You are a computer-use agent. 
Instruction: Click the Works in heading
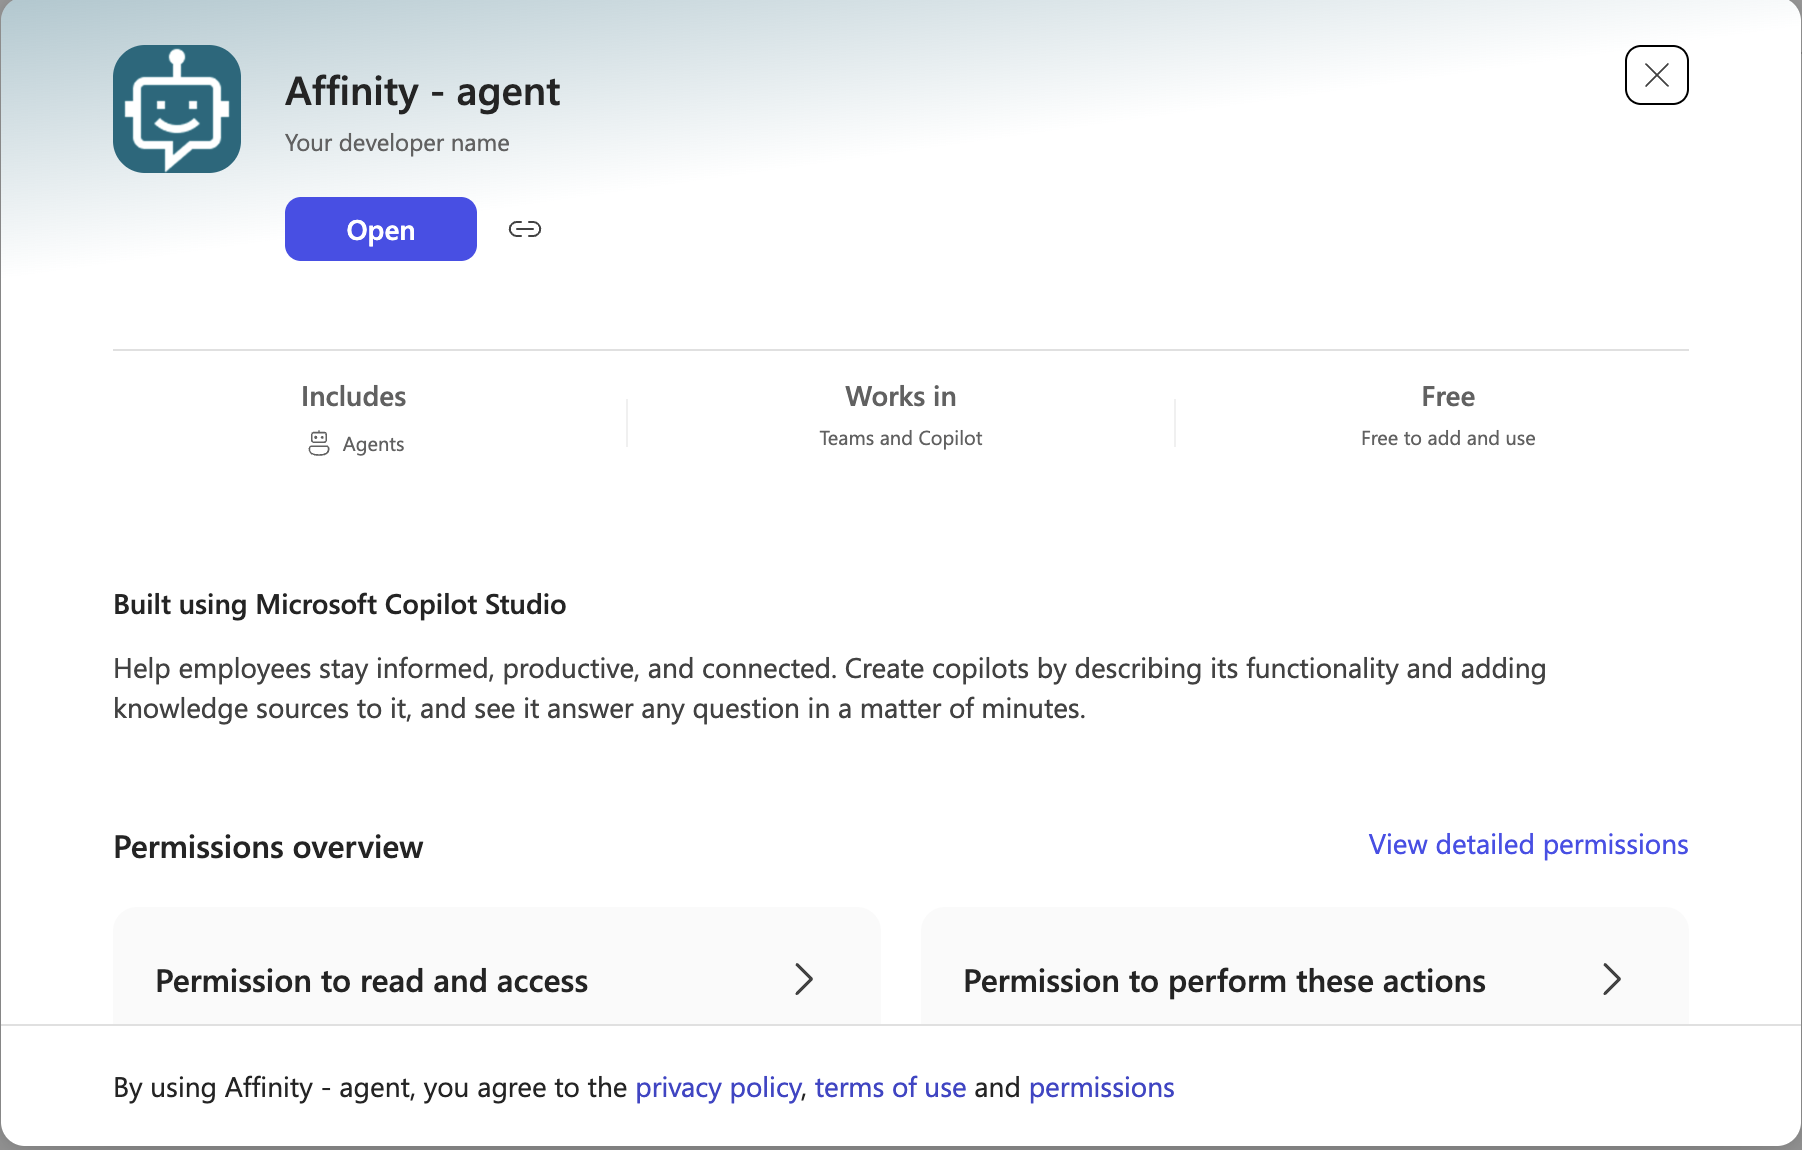click(x=900, y=397)
